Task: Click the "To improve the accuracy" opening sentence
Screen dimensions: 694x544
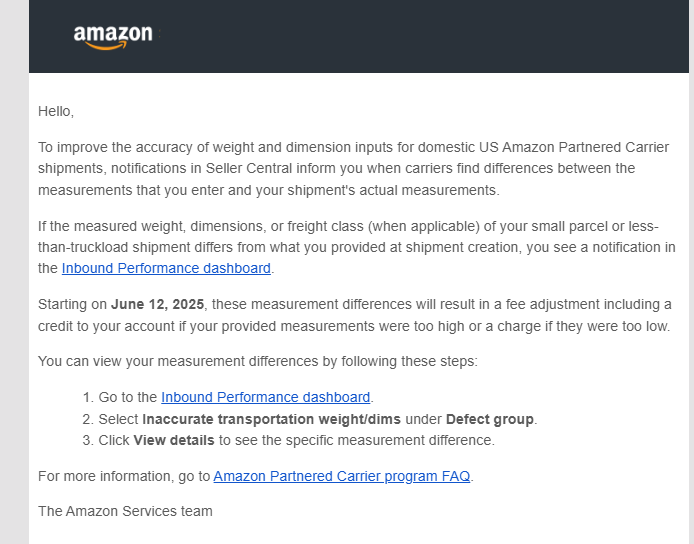Action: (x=353, y=168)
